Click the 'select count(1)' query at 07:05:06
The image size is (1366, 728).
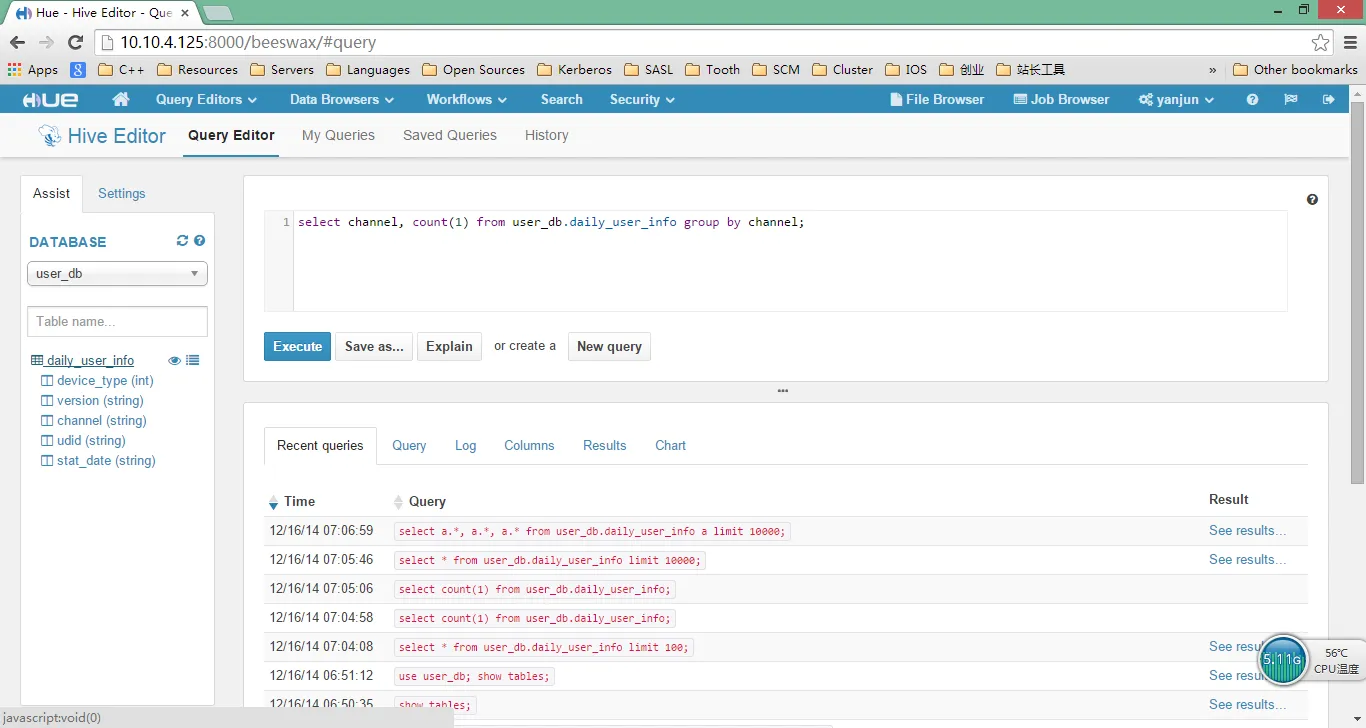[x=535, y=589]
